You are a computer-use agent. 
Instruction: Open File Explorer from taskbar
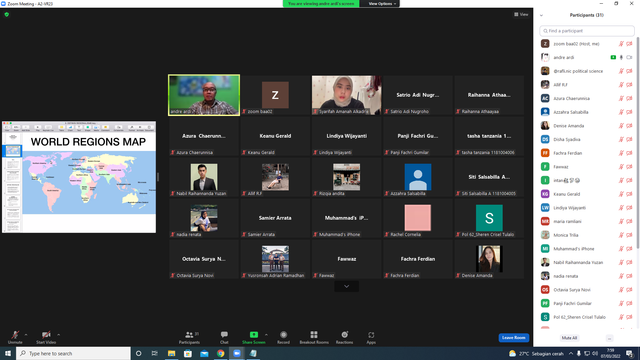pos(171,353)
